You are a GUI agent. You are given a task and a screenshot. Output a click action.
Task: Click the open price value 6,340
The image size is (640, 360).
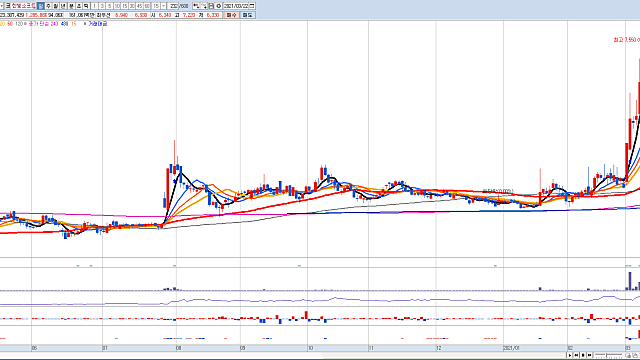point(165,15)
